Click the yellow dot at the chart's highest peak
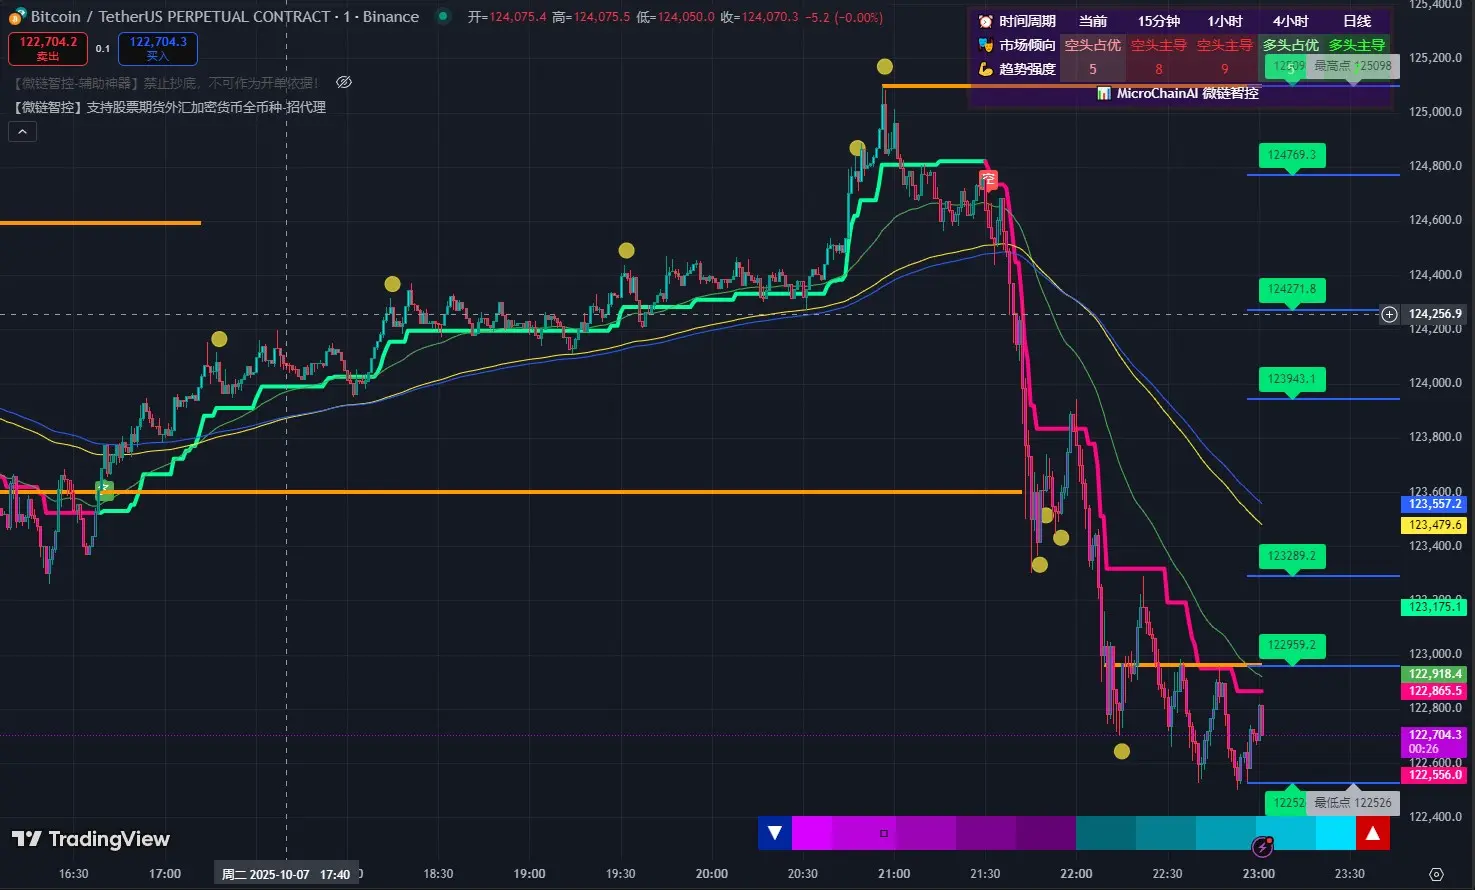This screenshot has height=890, width=1475. click(x=885, y=67)
